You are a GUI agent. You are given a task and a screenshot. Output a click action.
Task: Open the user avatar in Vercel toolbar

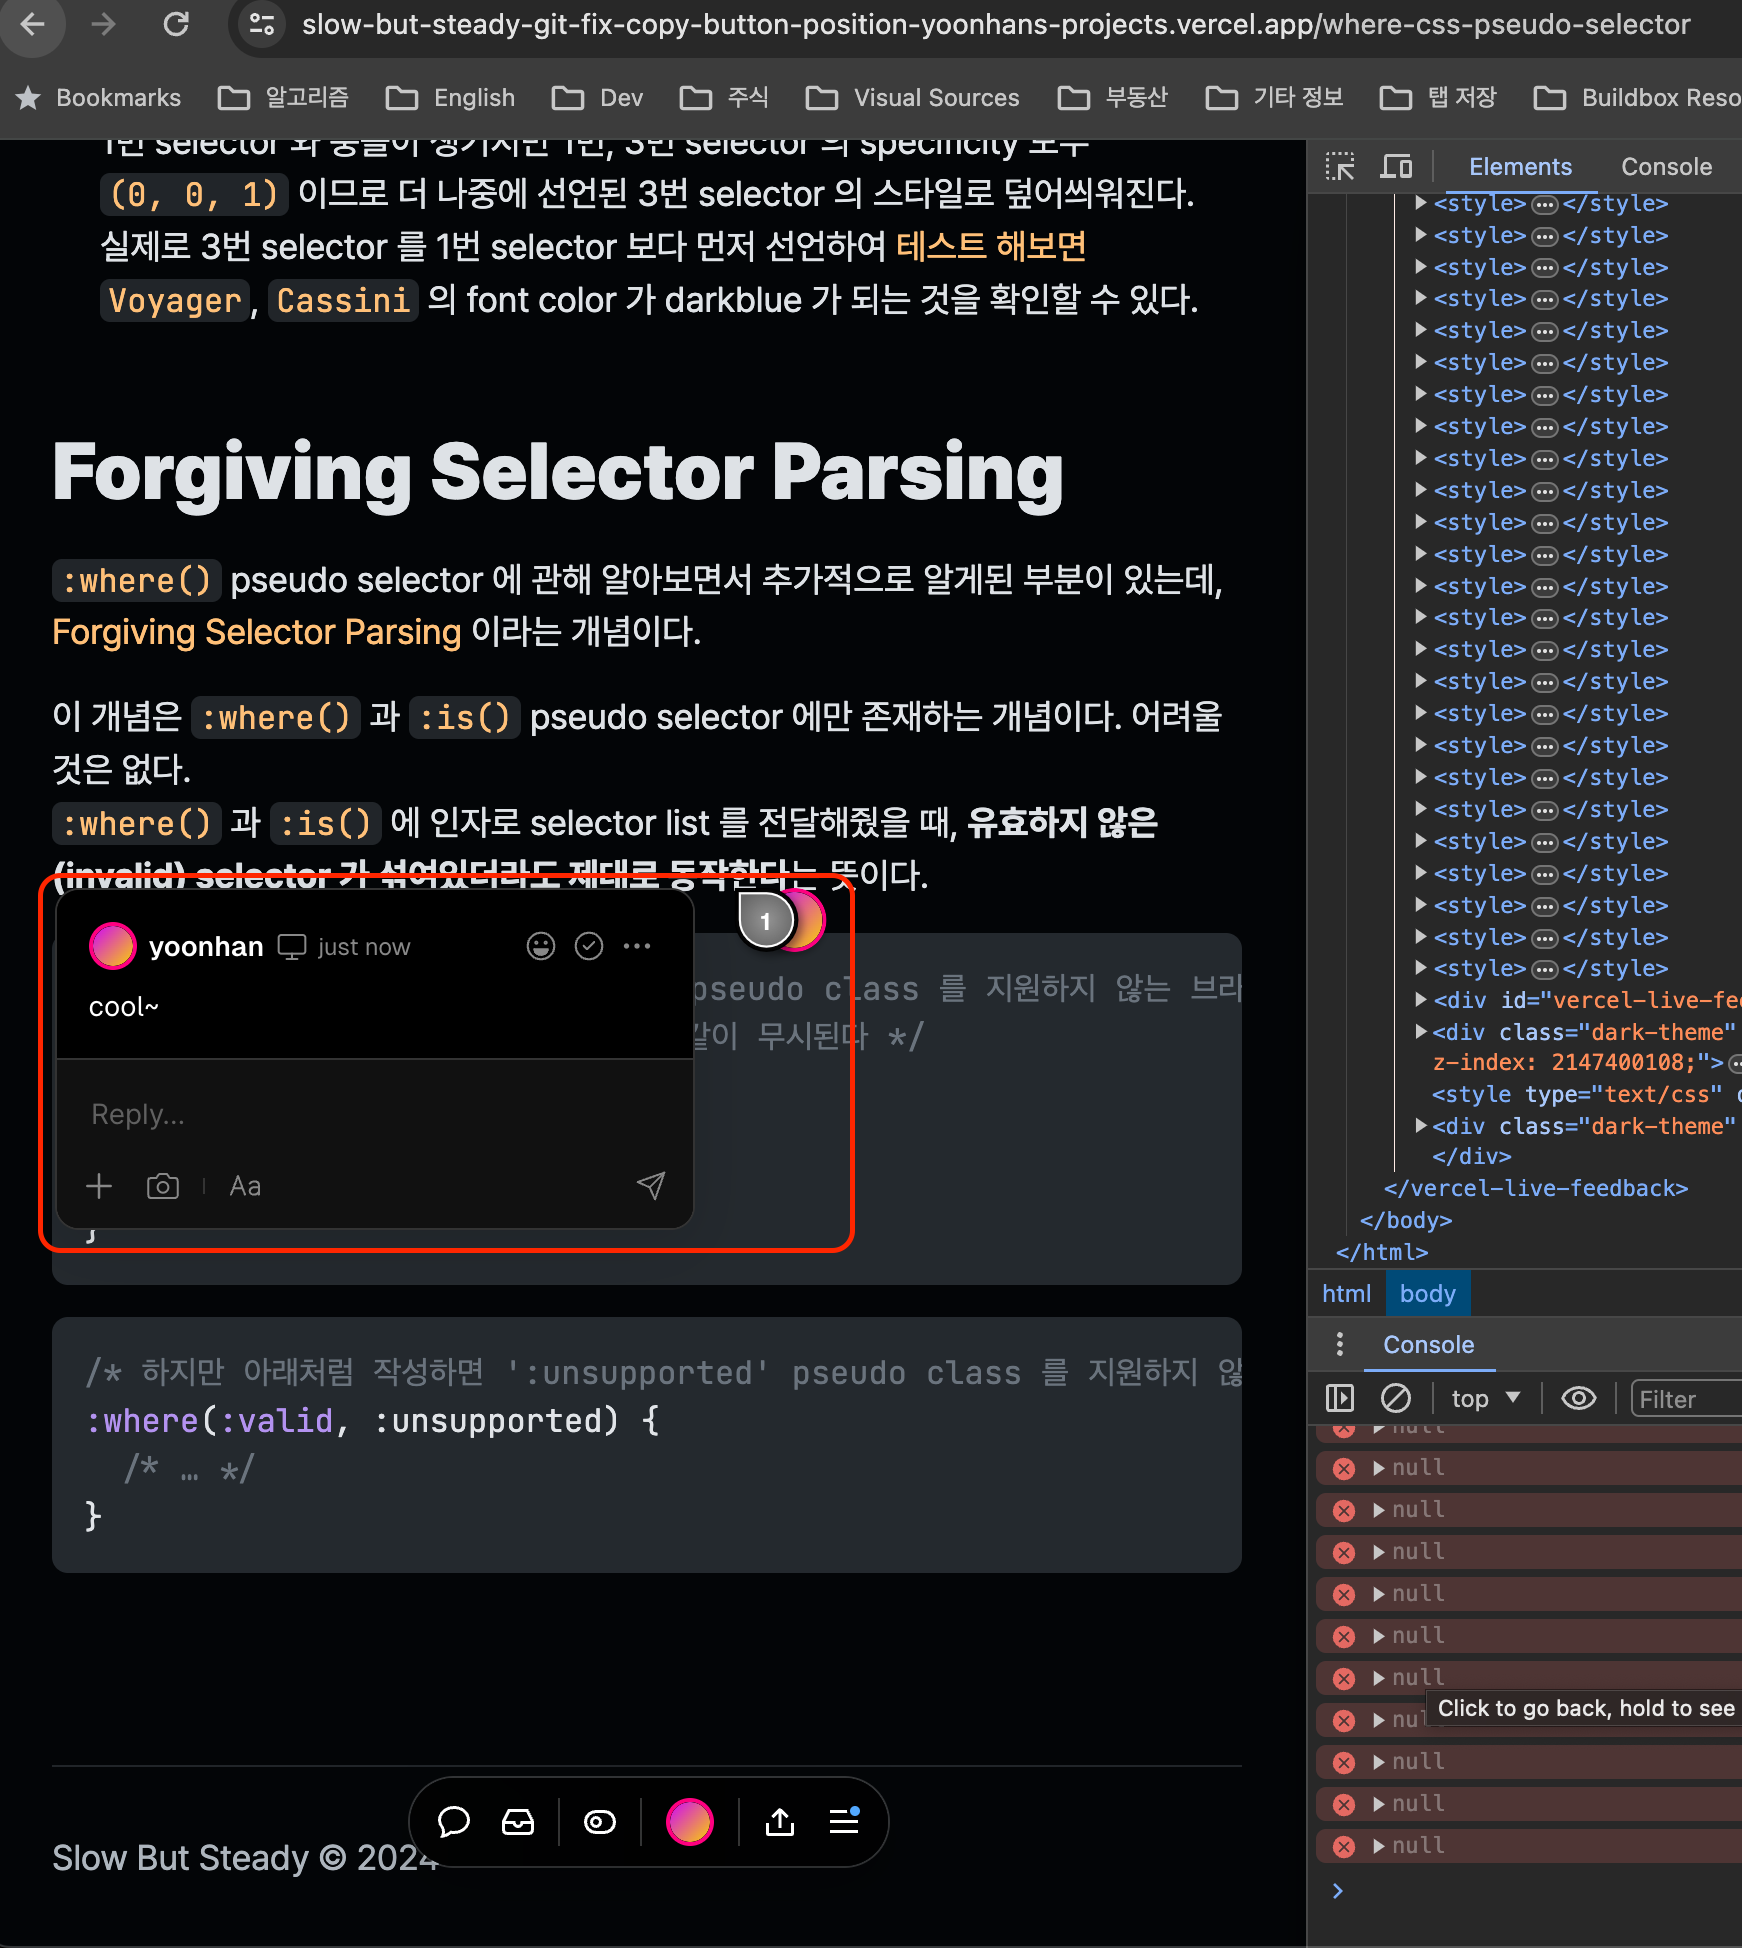[690, 1822]
